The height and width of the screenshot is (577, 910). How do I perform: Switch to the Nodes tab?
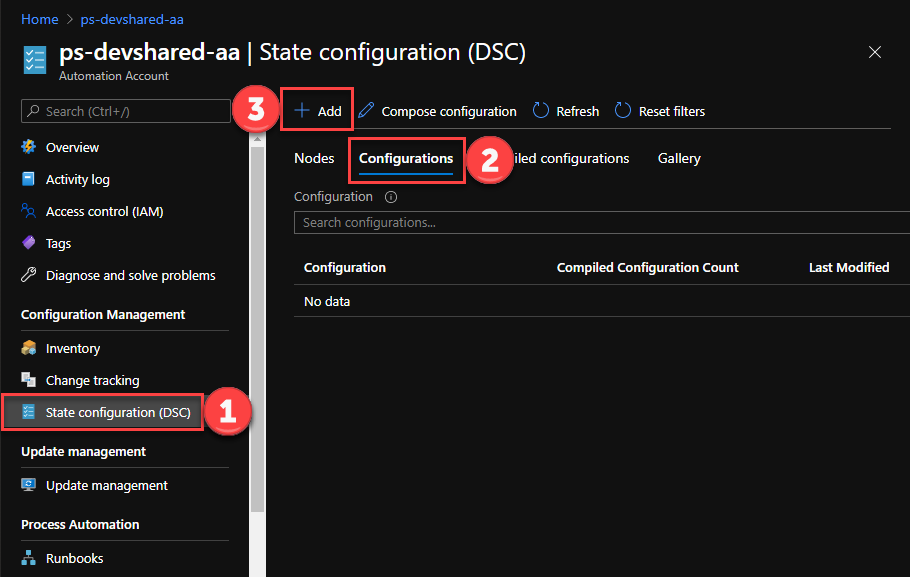pos(313,158)
